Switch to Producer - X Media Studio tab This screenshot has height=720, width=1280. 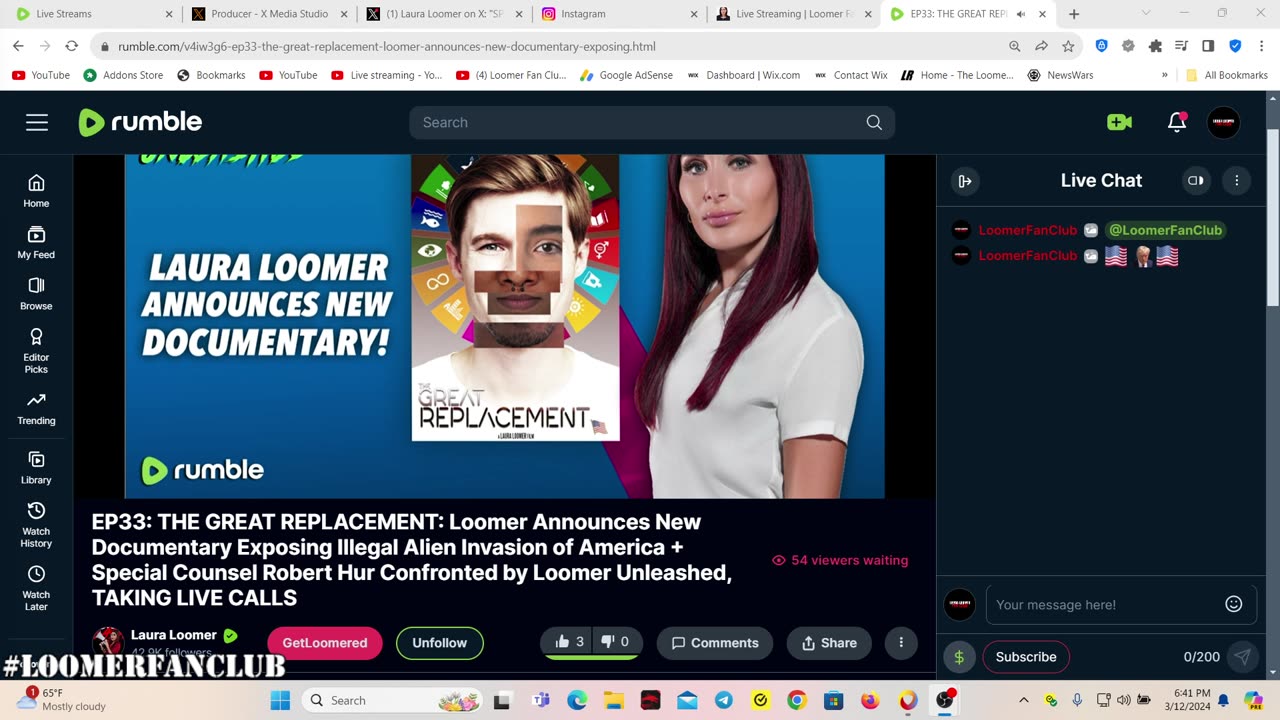click(x=268, y=14)
